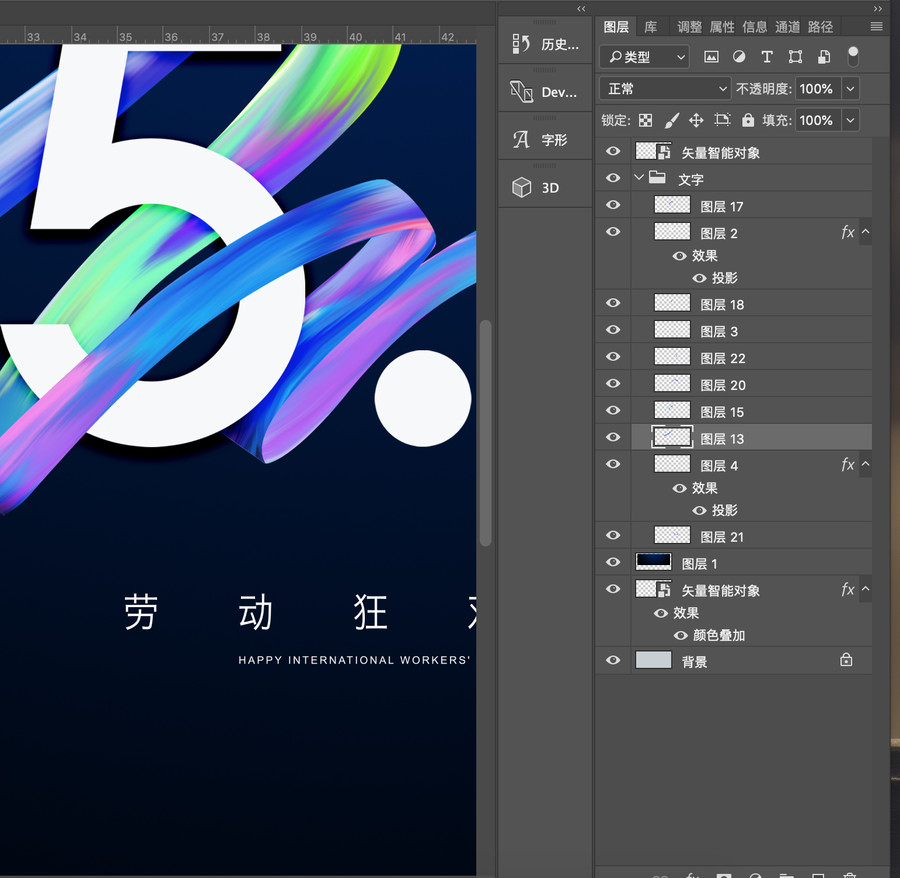This screenshot has width=900, height=878.
Task: Collapse panels with the double-arrow at top right
Action: (878, 9)
